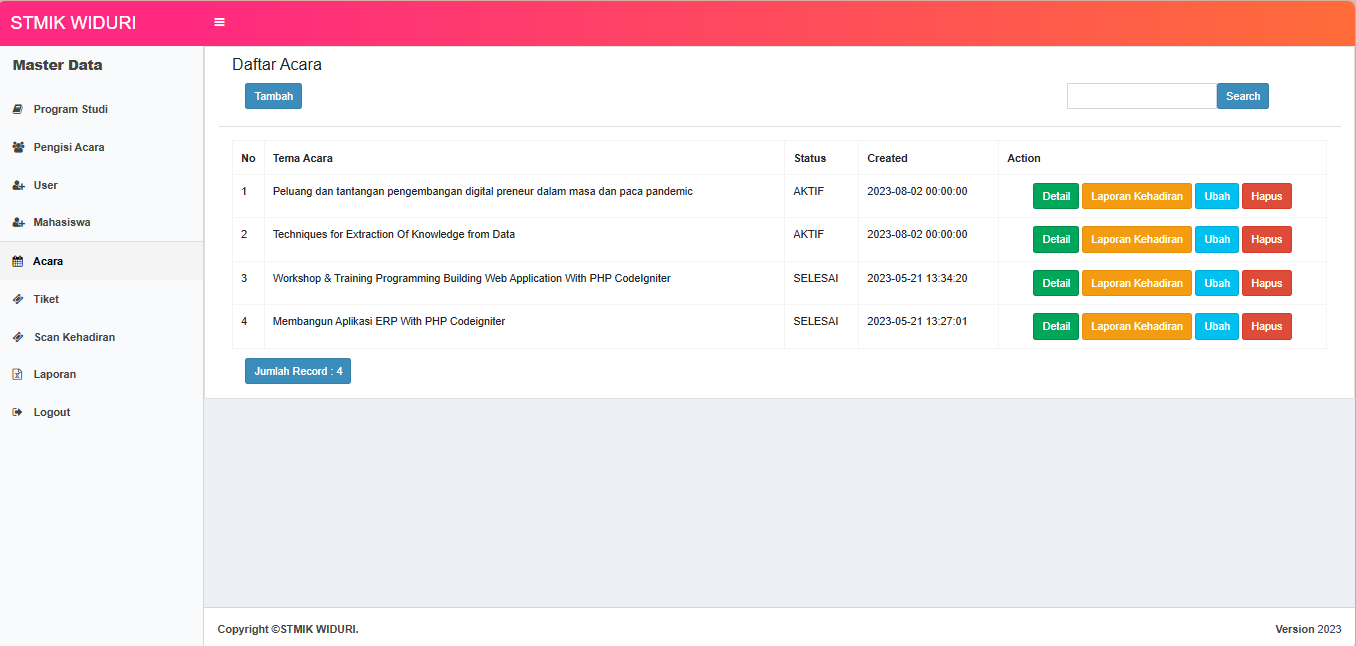The width and height of the screenshot is (1356, 646).
Task: Click the Pengisi Acara group icon
Action: coord(18,147)
